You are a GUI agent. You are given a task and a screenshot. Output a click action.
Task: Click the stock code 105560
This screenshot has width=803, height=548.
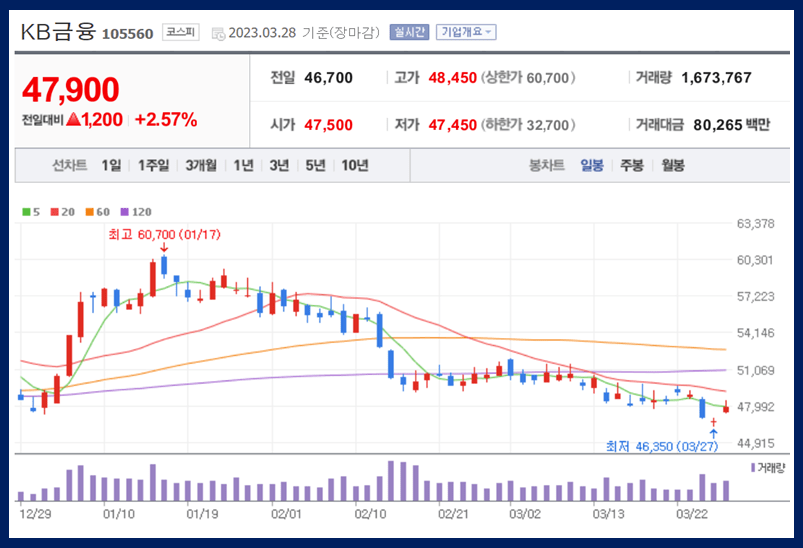[x=128, y=34]
